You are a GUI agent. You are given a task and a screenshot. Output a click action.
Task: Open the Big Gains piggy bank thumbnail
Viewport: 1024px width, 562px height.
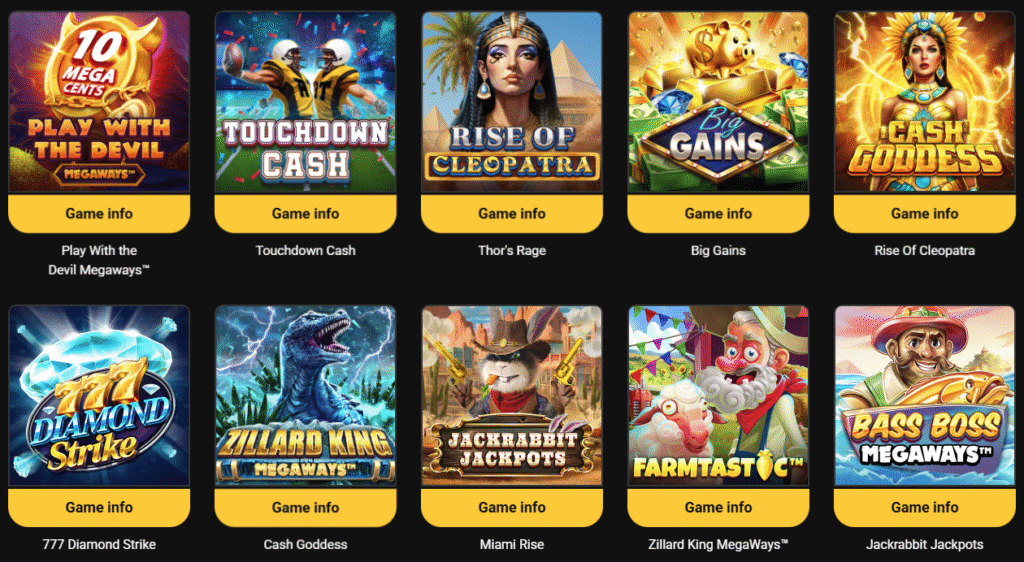718,102
